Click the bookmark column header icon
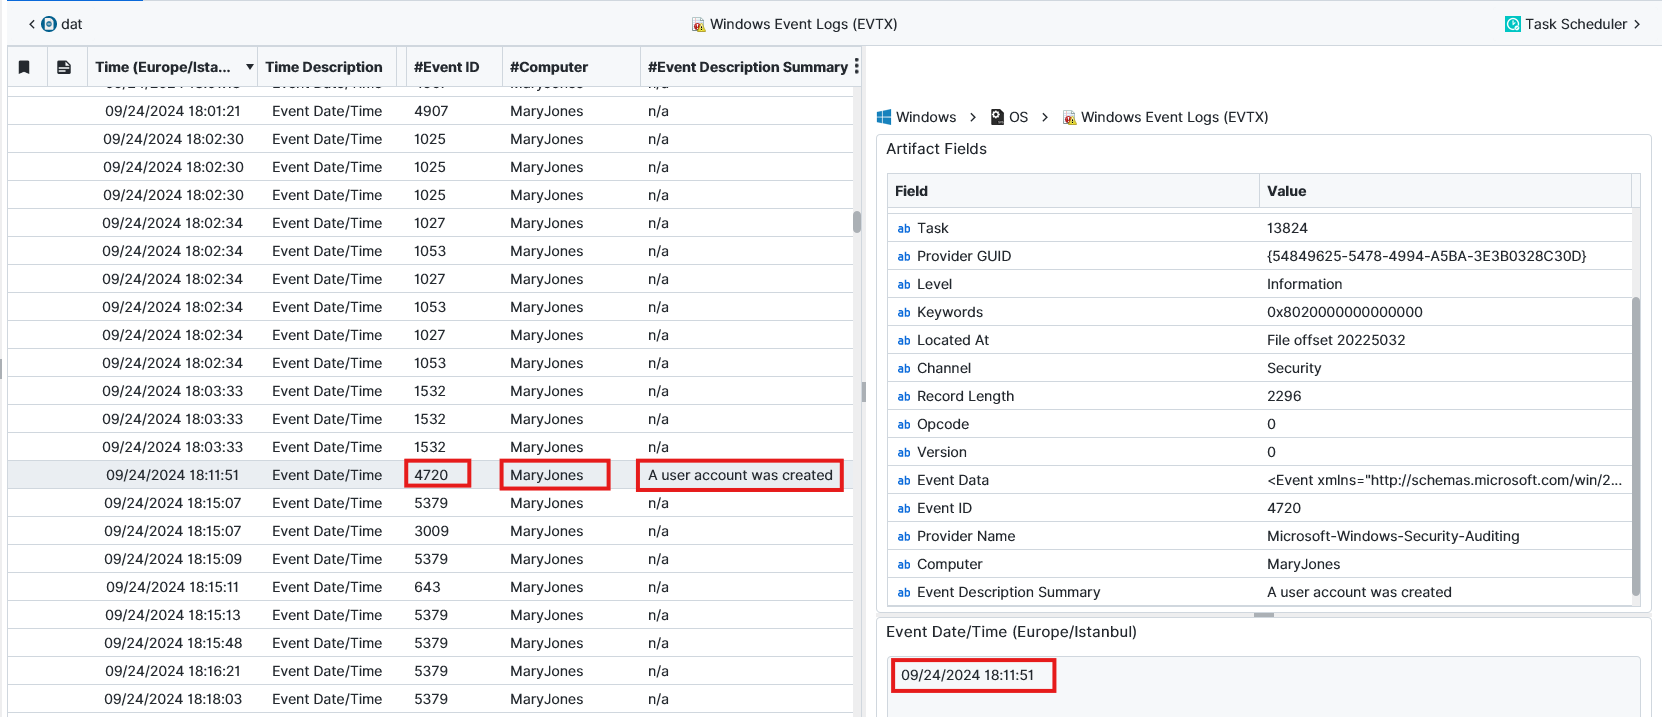The height and width of the screenshot is (717, 1666). click(24, 67)
